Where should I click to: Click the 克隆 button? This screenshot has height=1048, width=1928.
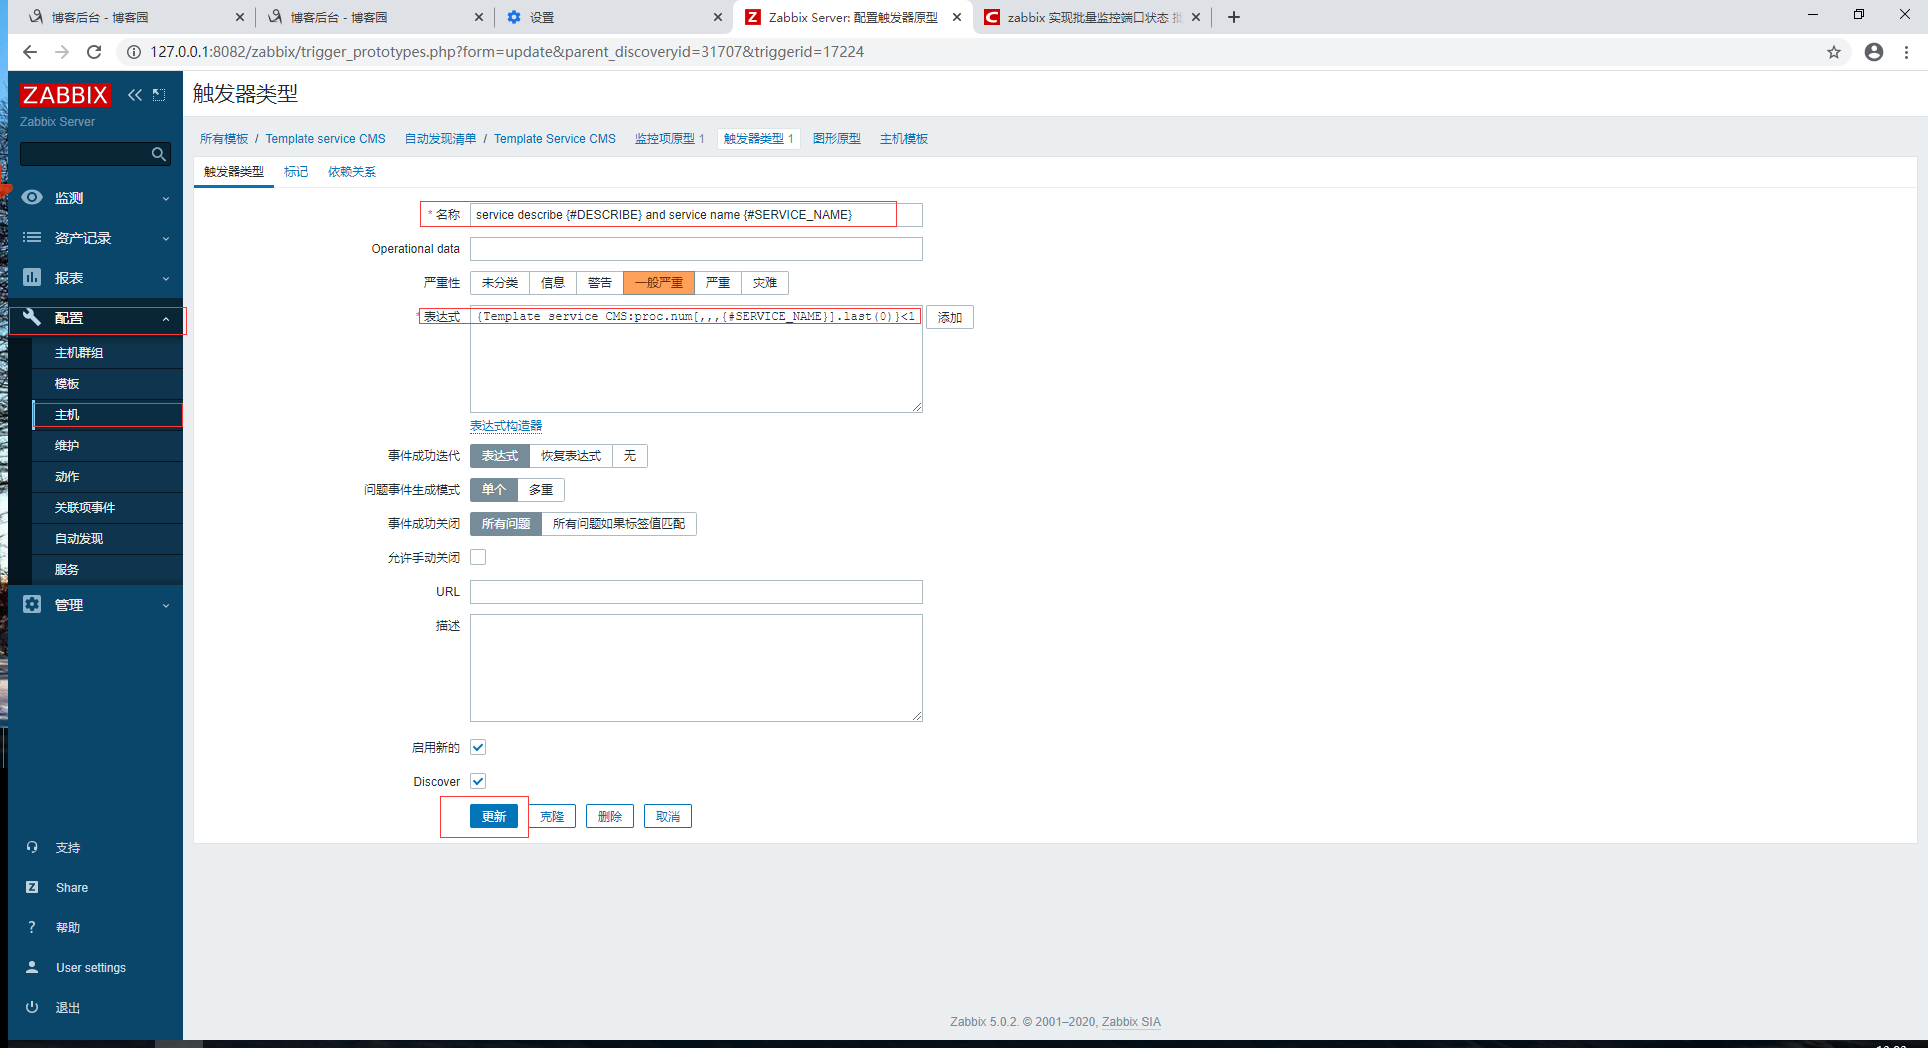[552, 817]
